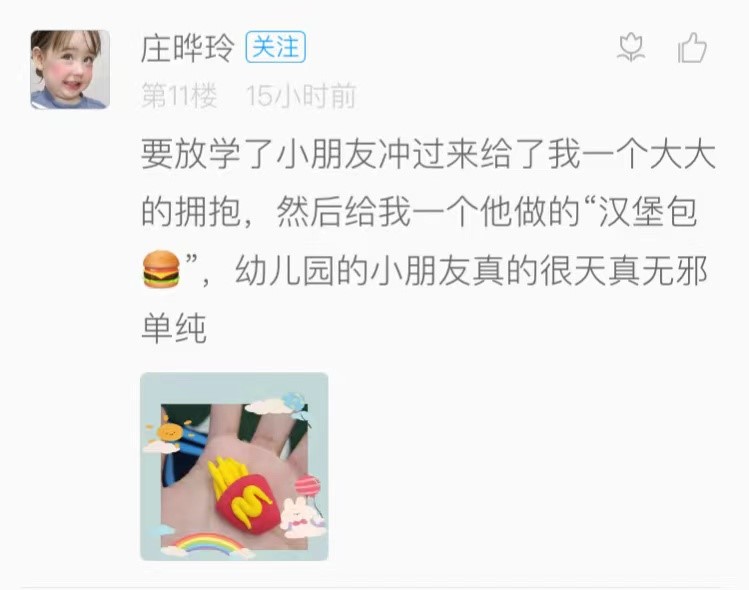Click the quoted text 汉堡包
This screenshot has height=590, width=749.
coord(647,212)
